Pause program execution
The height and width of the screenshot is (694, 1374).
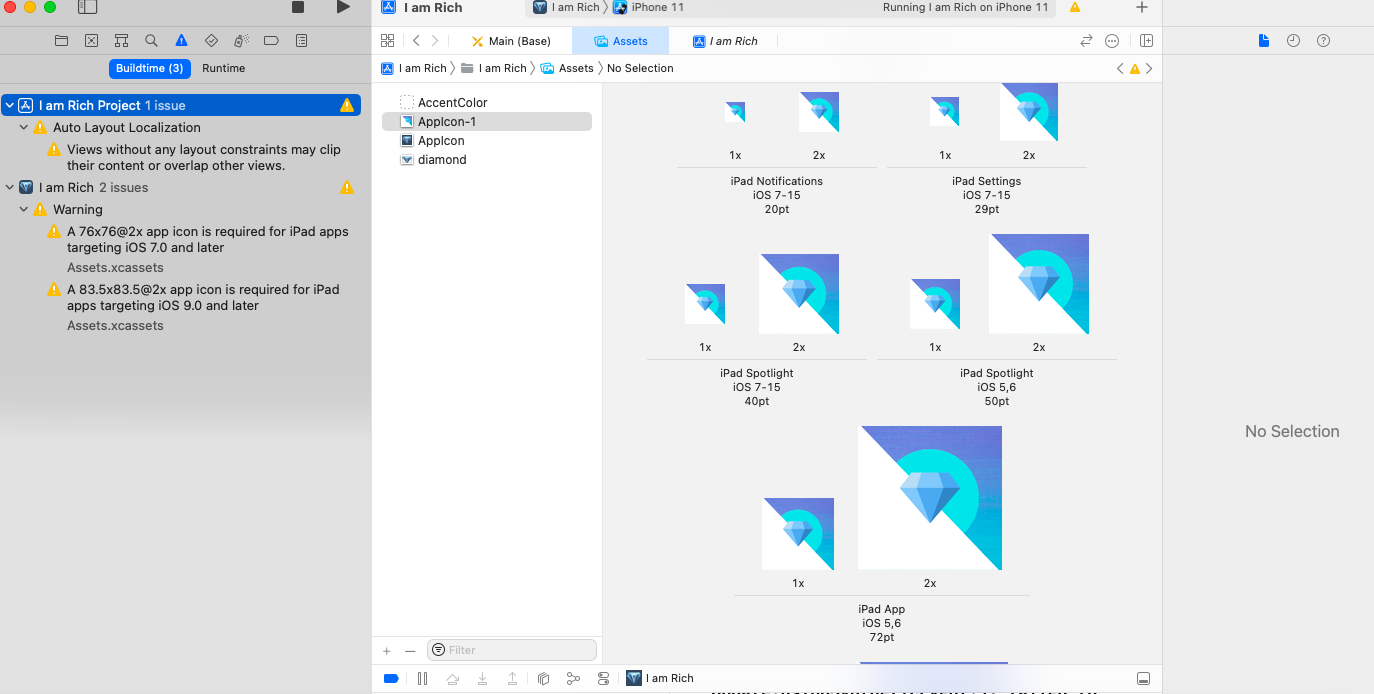click(422, 678)
